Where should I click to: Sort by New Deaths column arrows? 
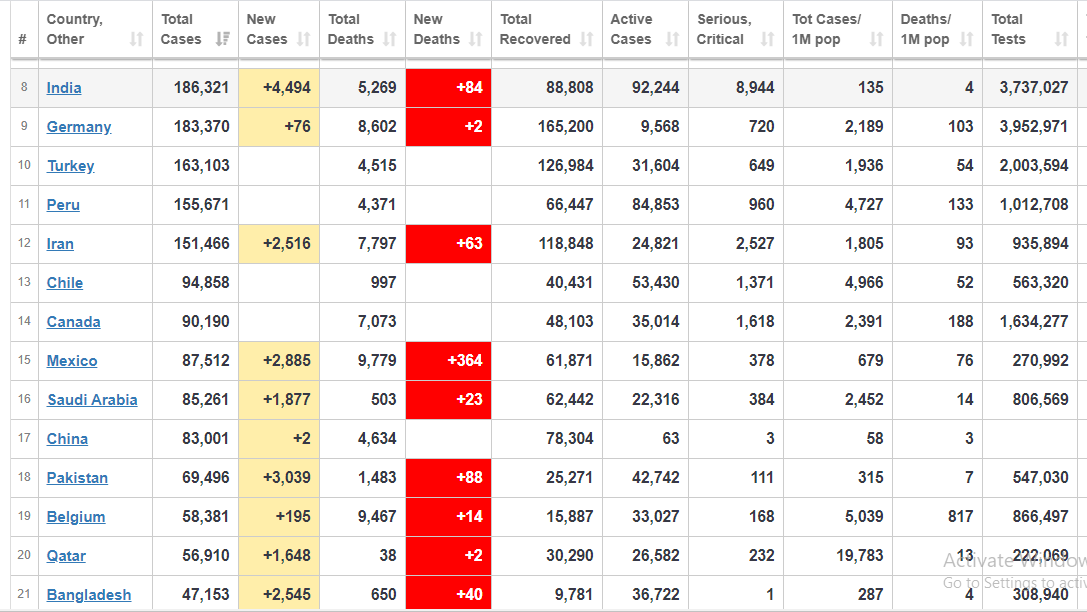[x=476, y=40]
